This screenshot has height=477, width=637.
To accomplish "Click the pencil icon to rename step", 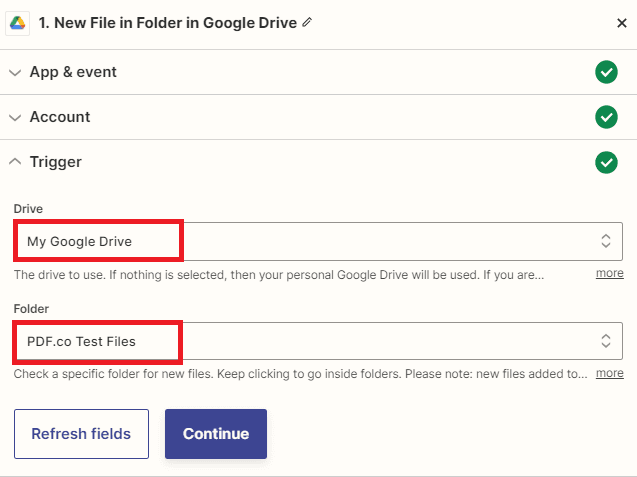I will (307, 22).
